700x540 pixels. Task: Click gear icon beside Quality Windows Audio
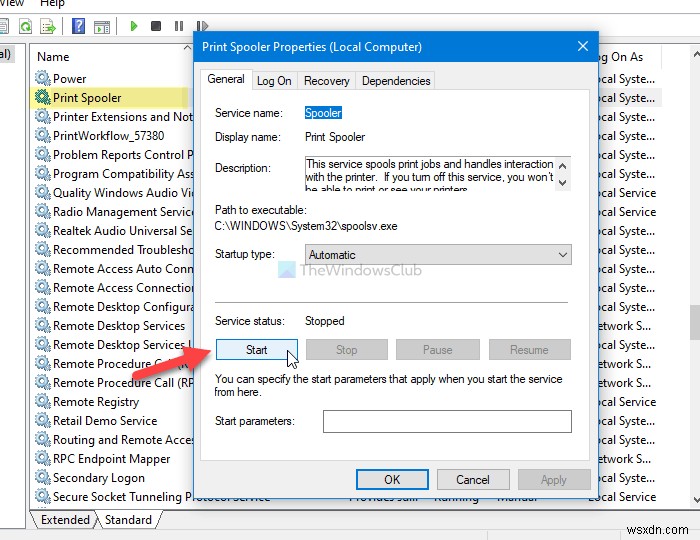point(43,192)
